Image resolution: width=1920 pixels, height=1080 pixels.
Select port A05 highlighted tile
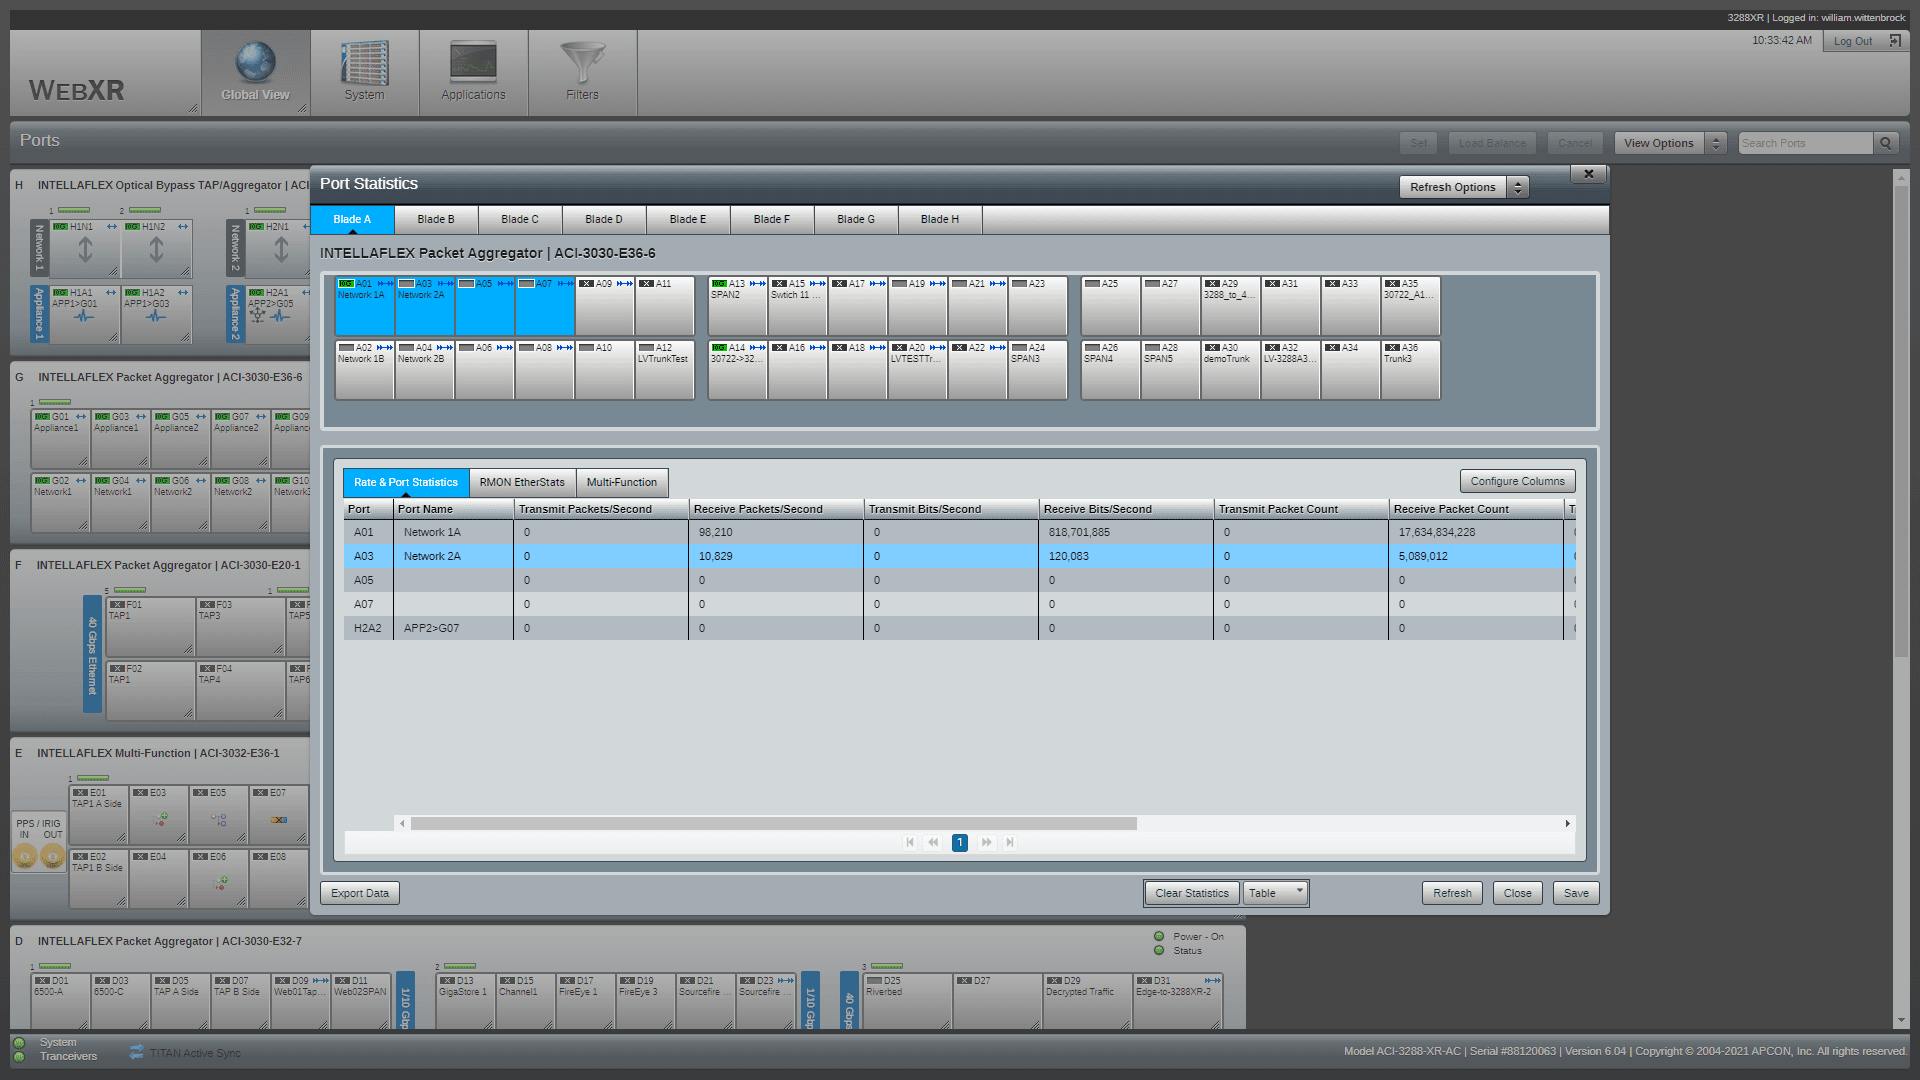[x=485, y=306]
